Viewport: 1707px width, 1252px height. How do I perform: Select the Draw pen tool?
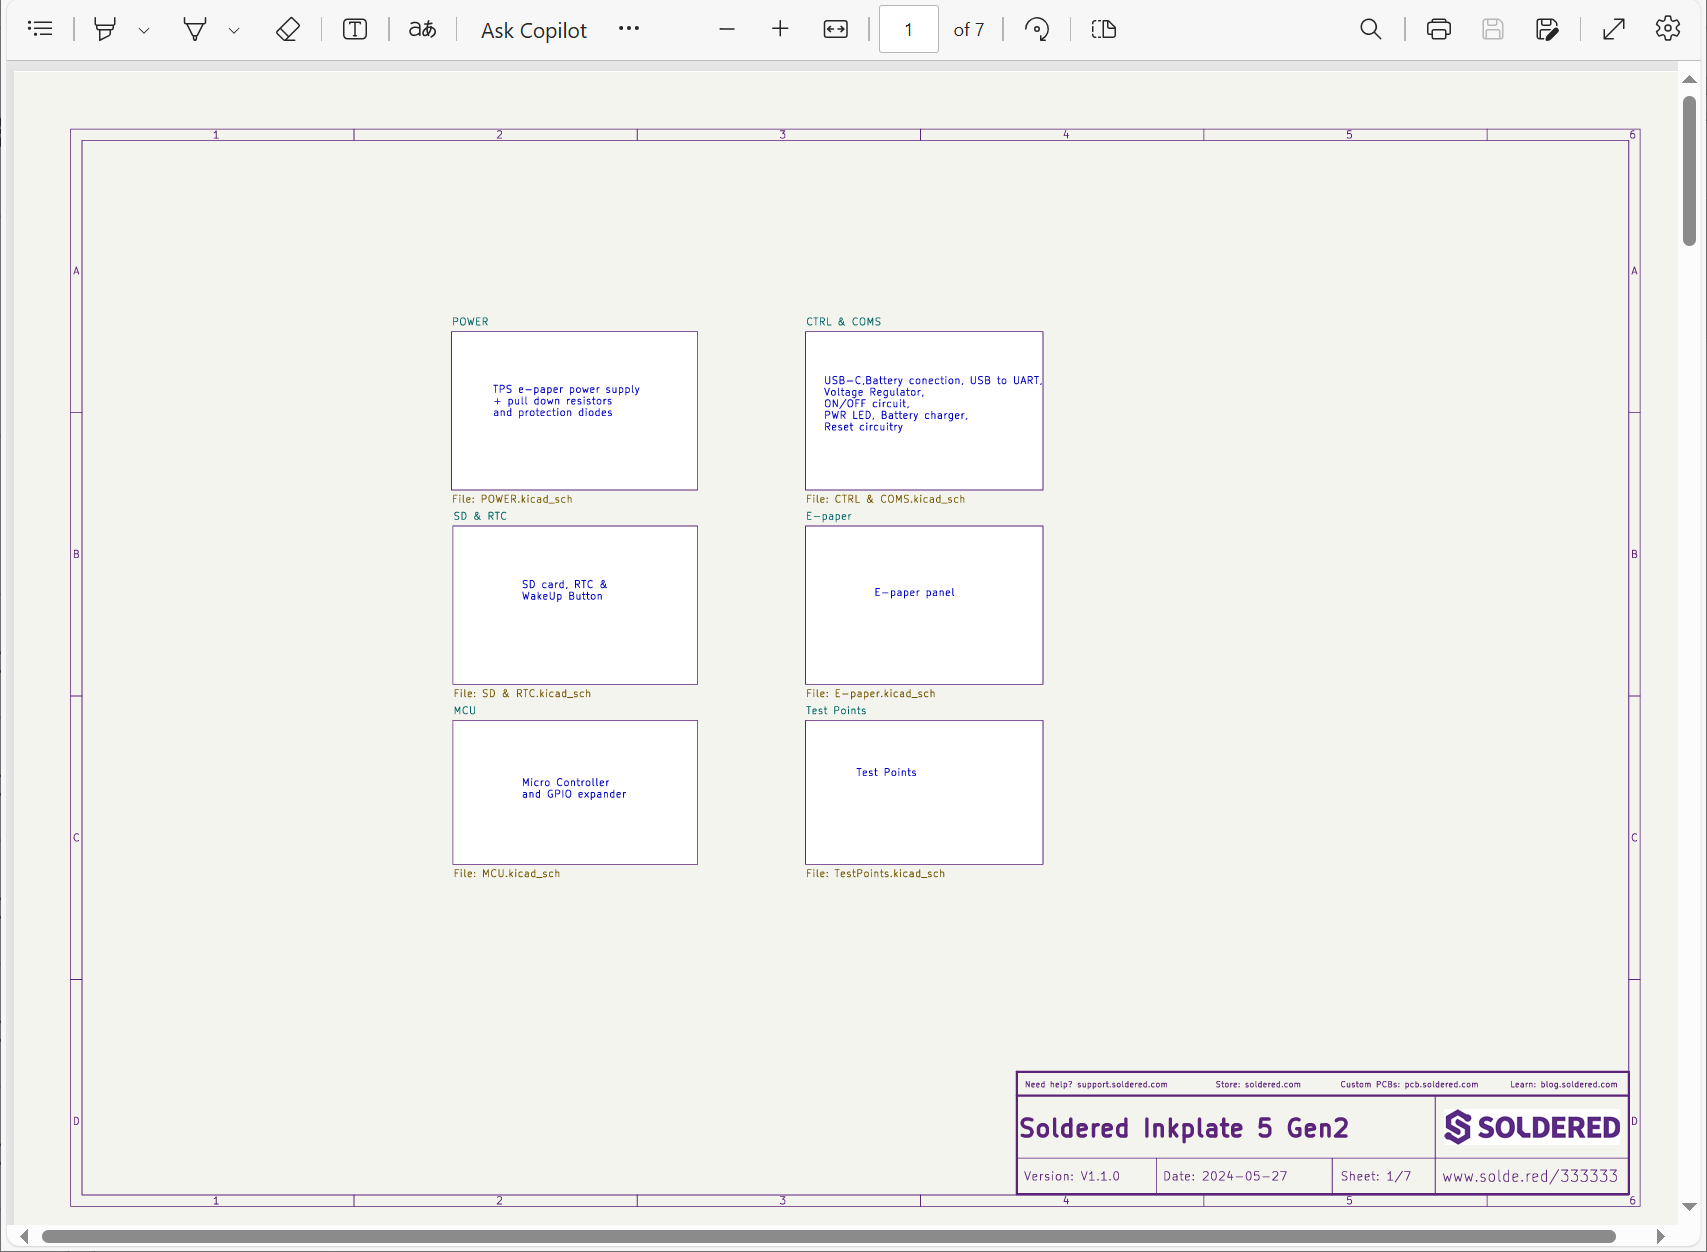(x=194, y=29)
